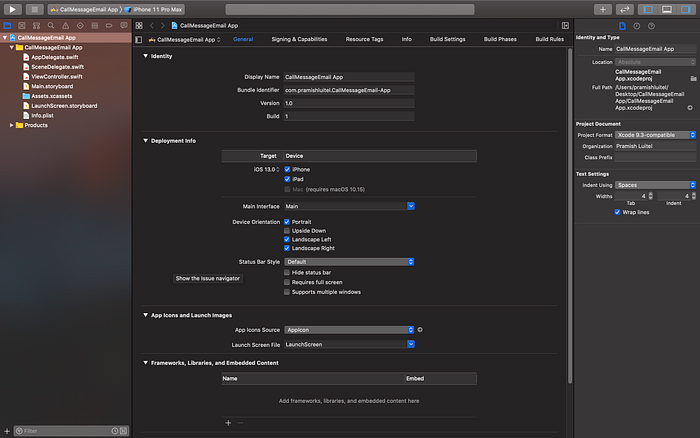Image resolution: width=700 pixels, height=438 pixels.
Task: Select AppDelegate.swift in navigator
Action: (x=54, y=57)
